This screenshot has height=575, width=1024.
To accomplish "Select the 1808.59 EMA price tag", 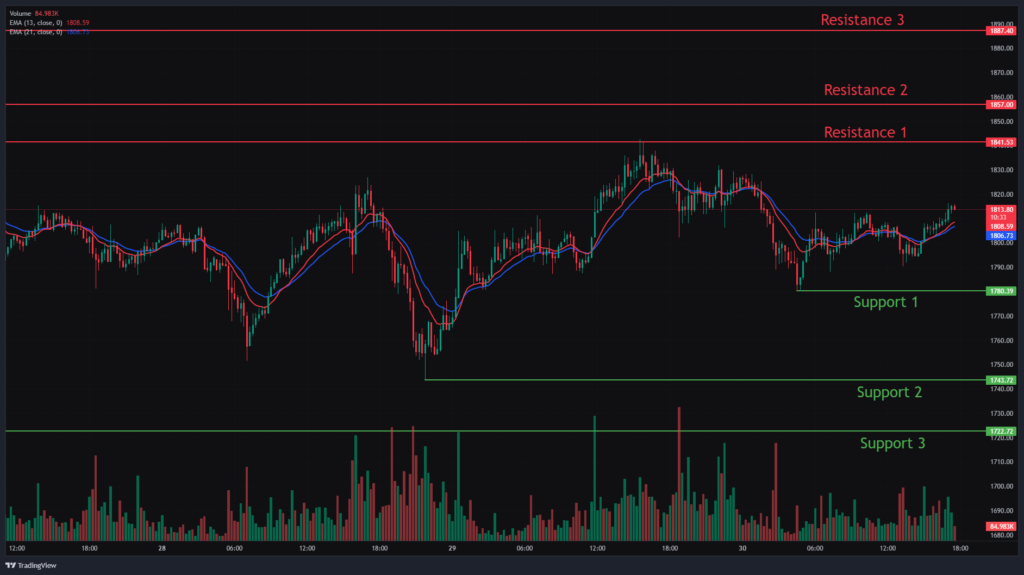I will [1000, 226].
